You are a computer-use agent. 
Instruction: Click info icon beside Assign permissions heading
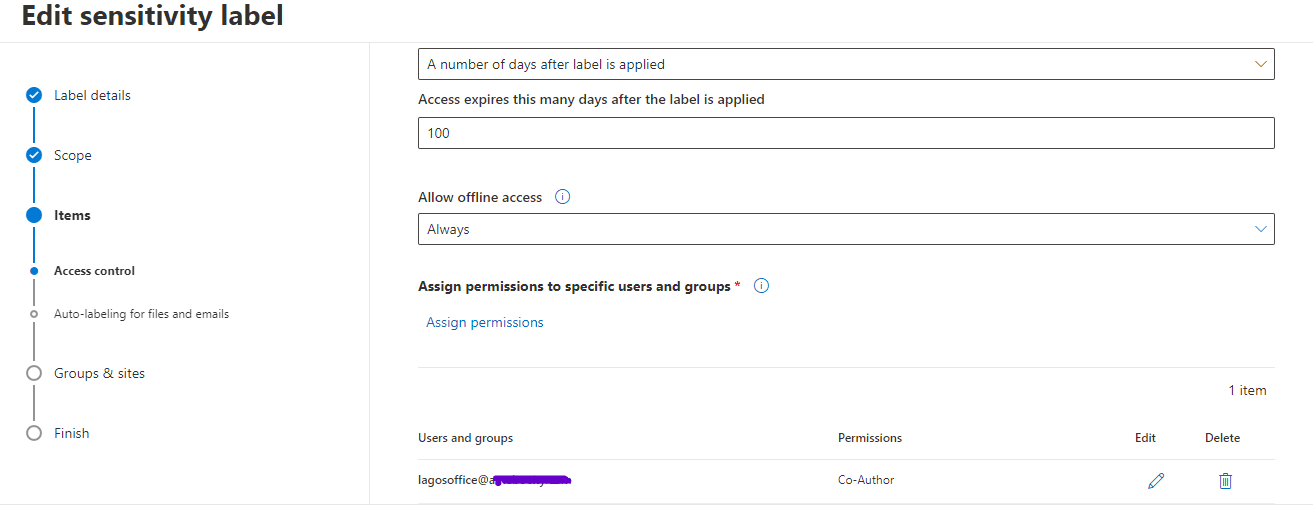tap(761, 286)
